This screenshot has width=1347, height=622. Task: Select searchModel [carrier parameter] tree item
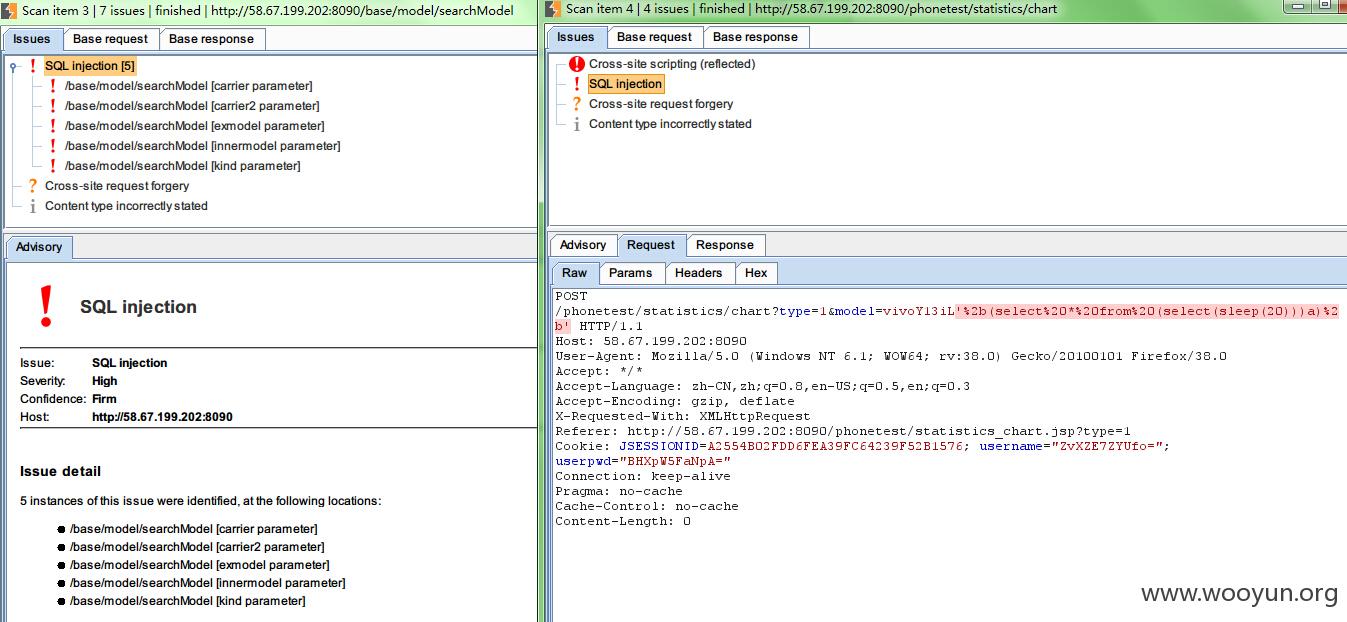tap(188, 86)
